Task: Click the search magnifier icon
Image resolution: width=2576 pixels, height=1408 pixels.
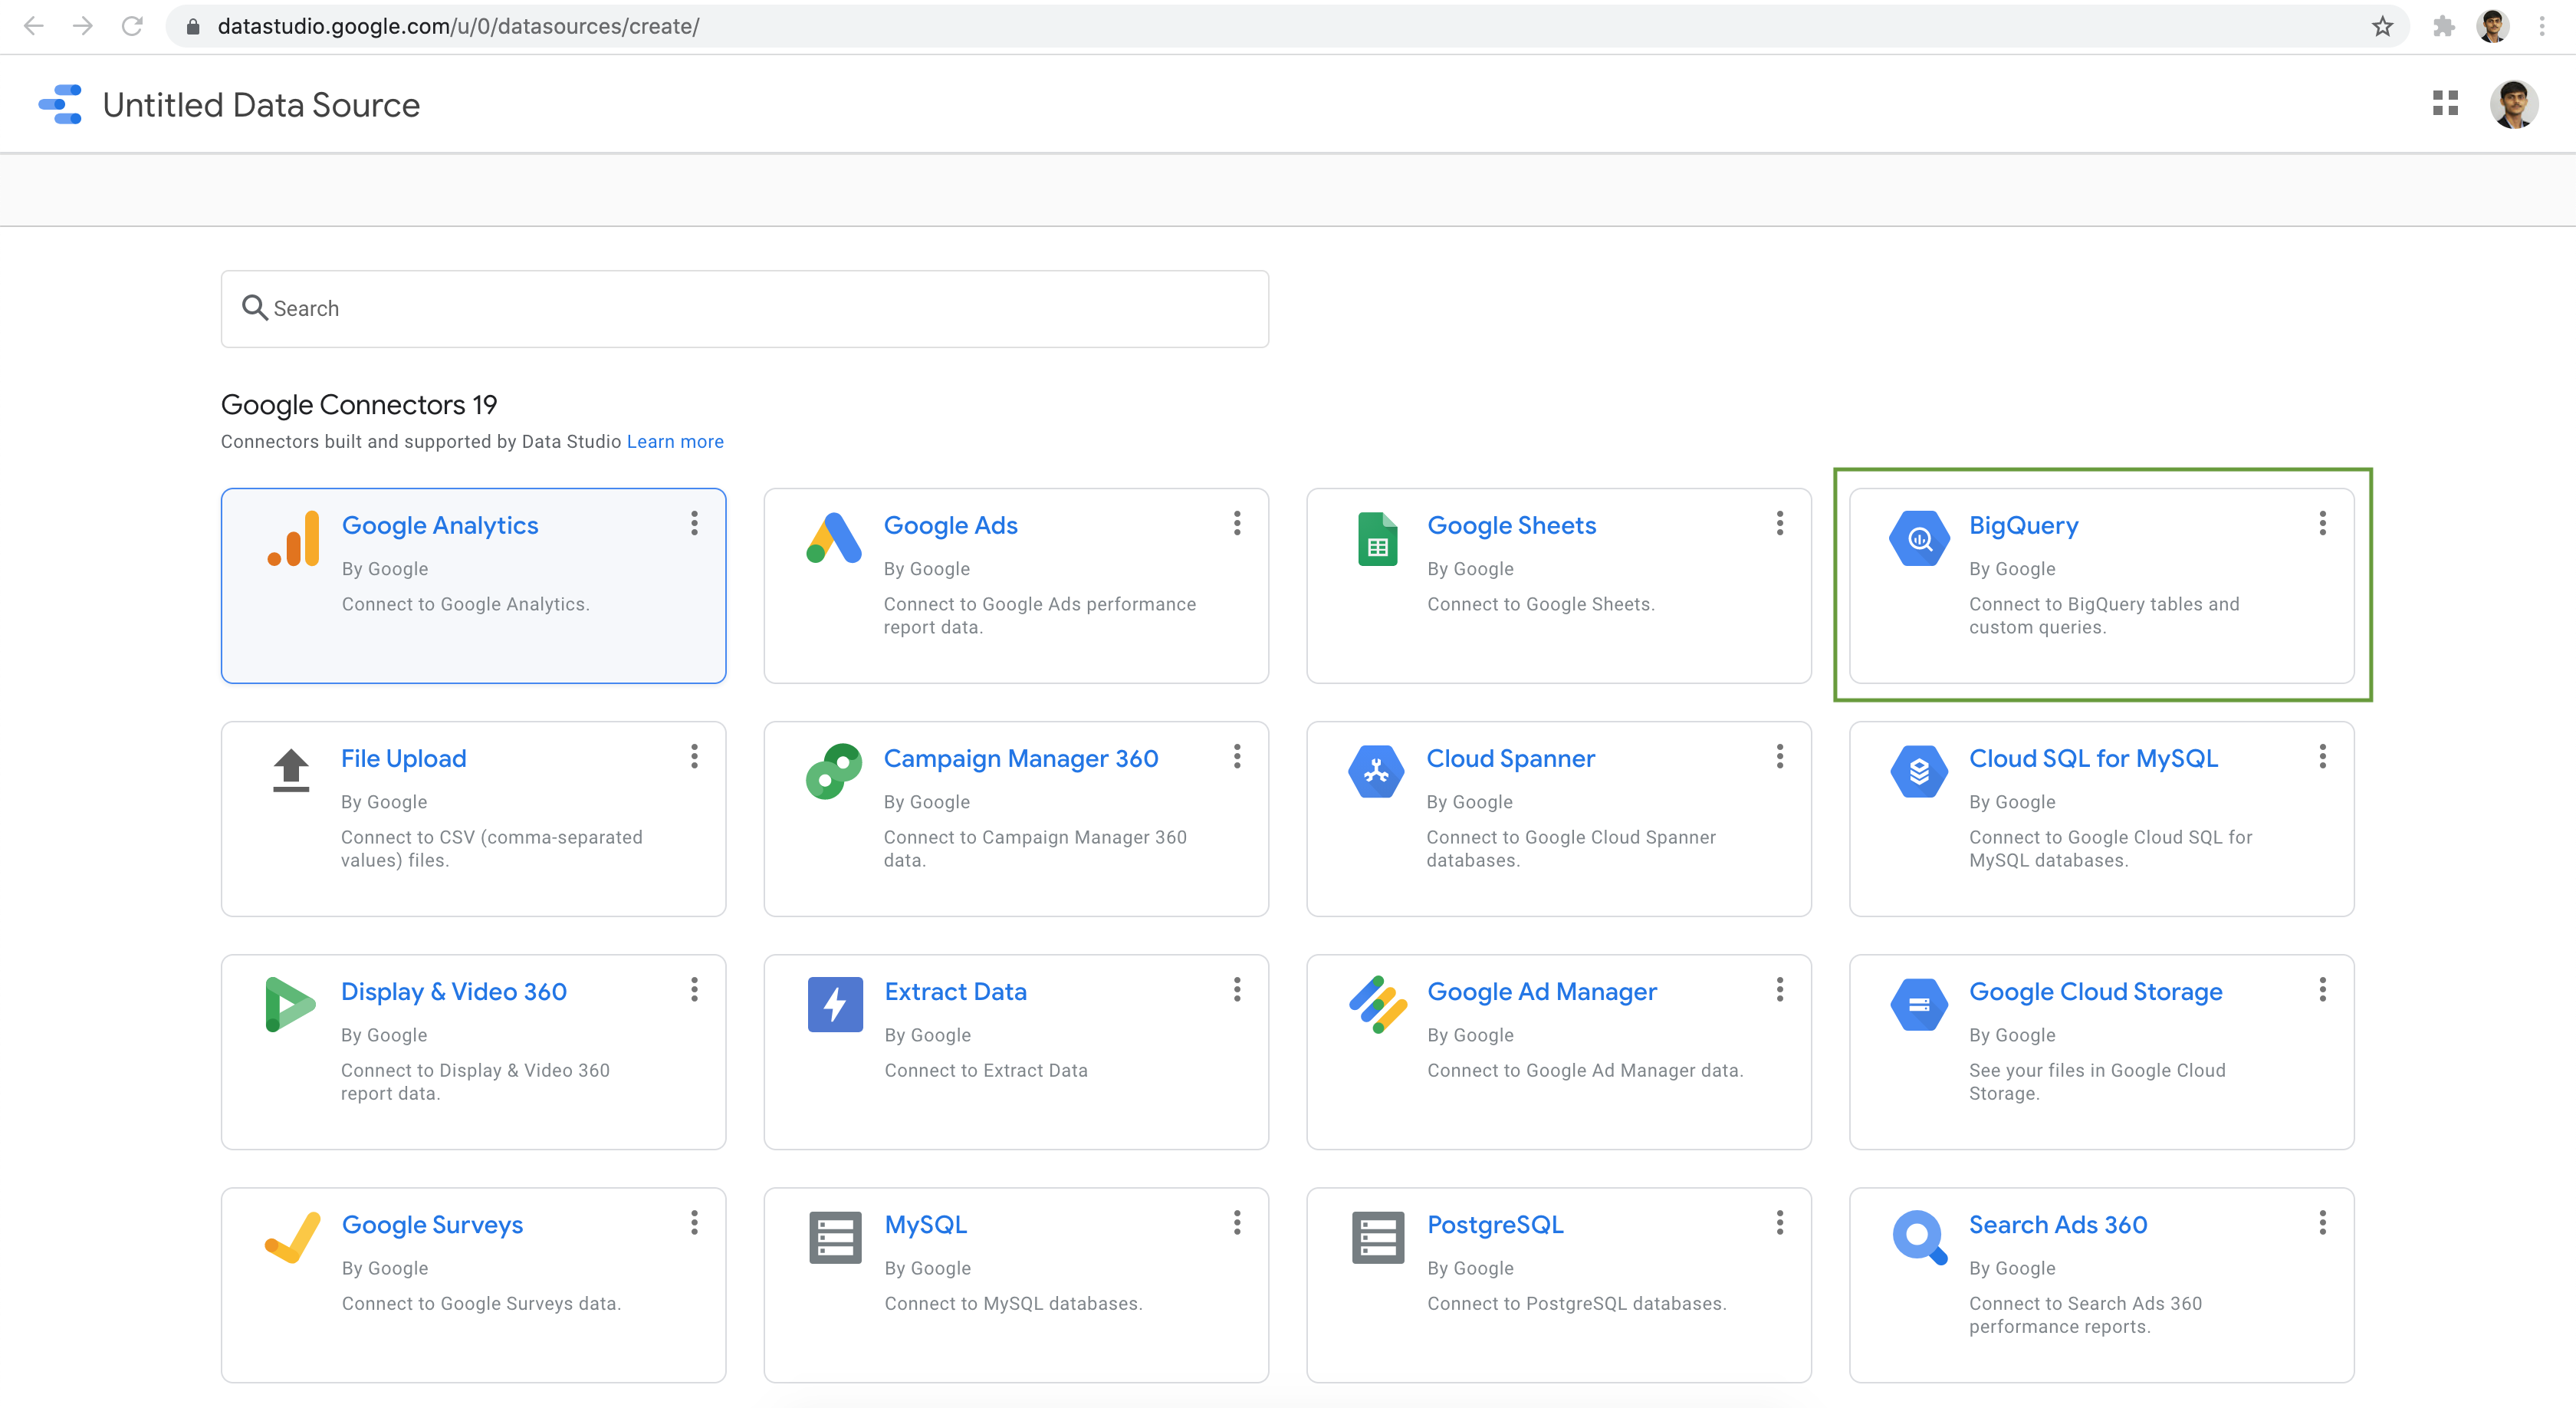Action: (254, 308)
